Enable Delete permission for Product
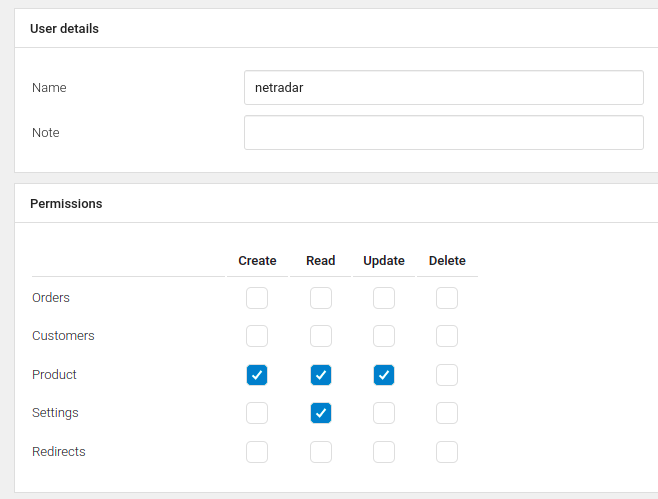 pyautogui.click(x=447, y=375)
